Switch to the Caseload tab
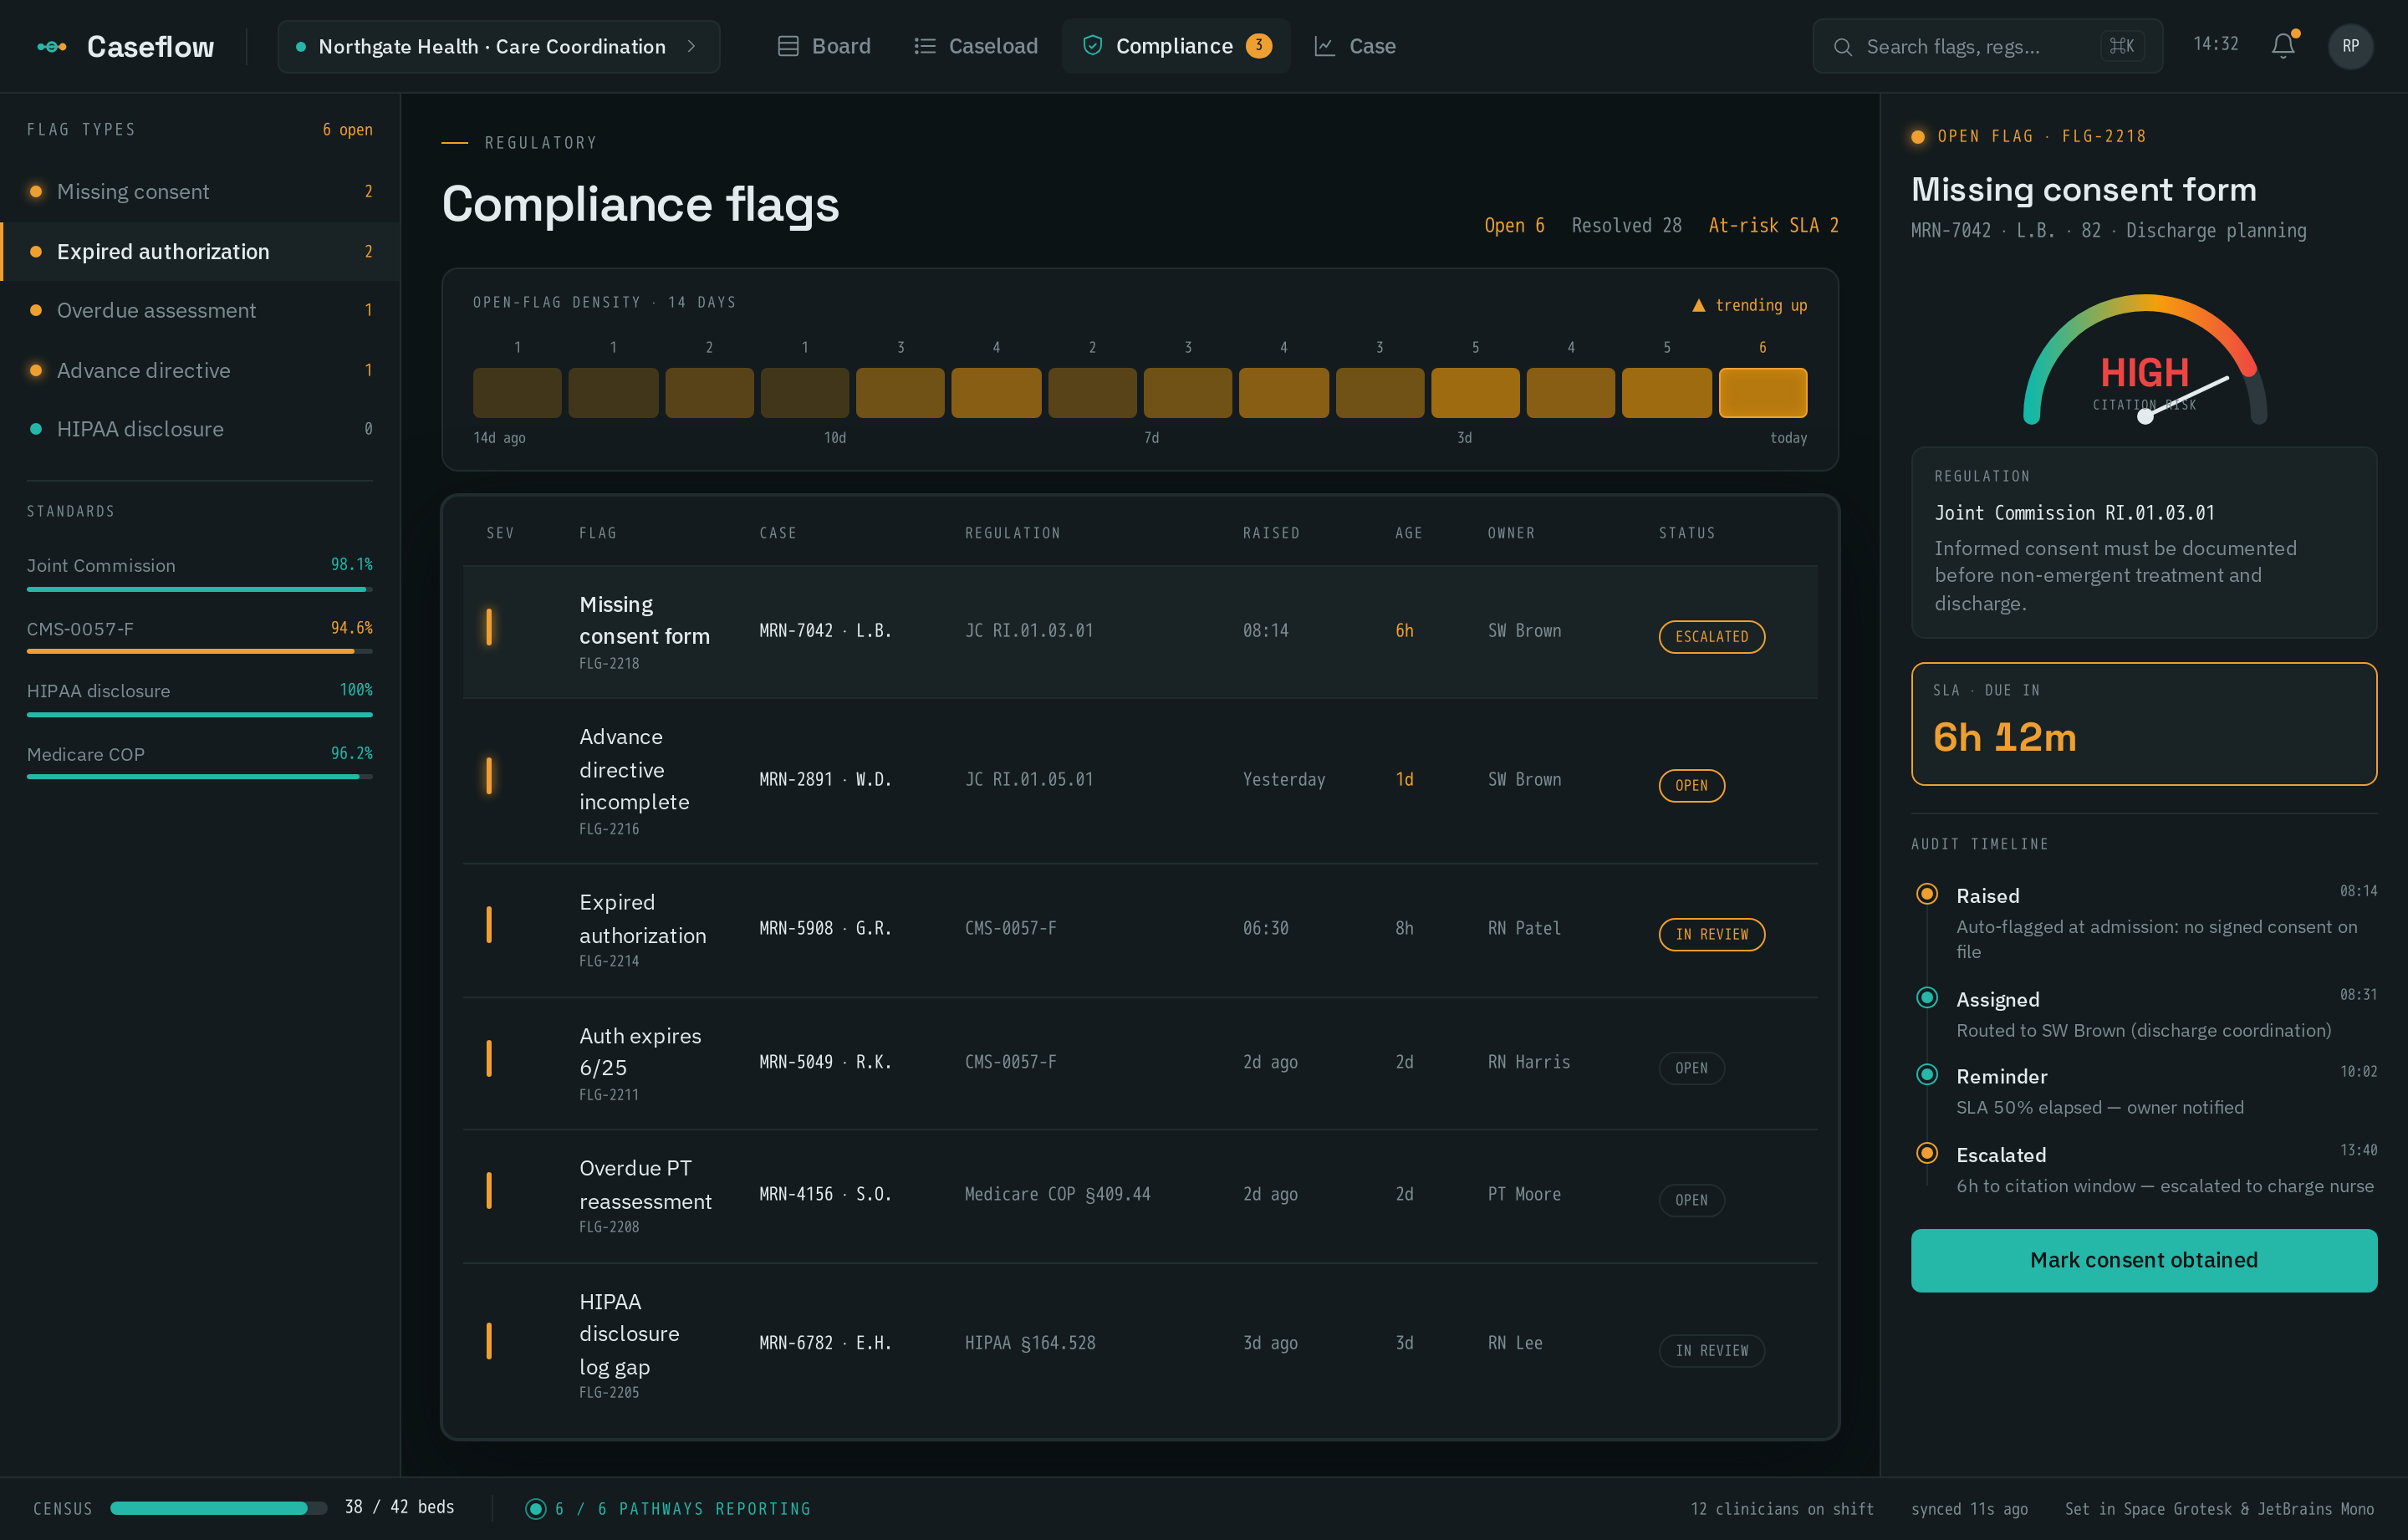2408x1540 pixels. click(976, 46)
